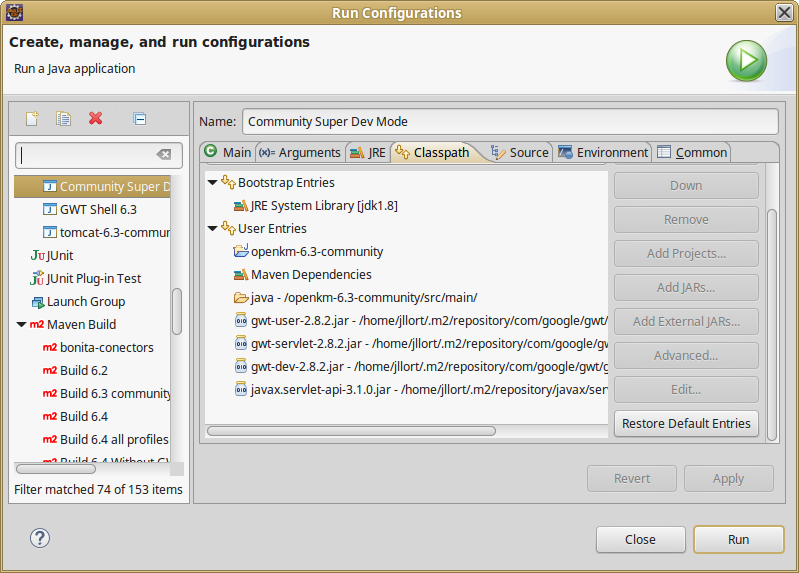Collapse the Maven Build group

21,324
